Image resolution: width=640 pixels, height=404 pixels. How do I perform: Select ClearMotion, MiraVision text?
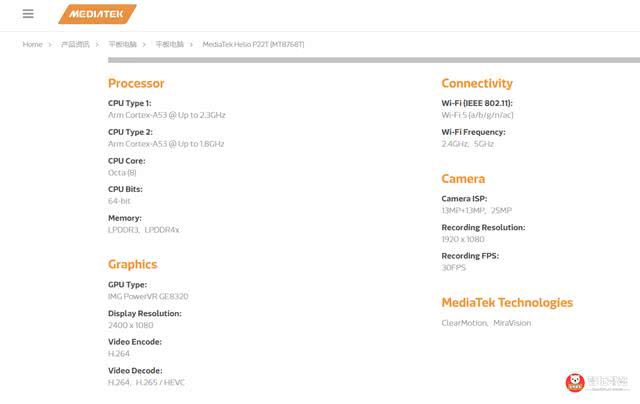point(486,323)
